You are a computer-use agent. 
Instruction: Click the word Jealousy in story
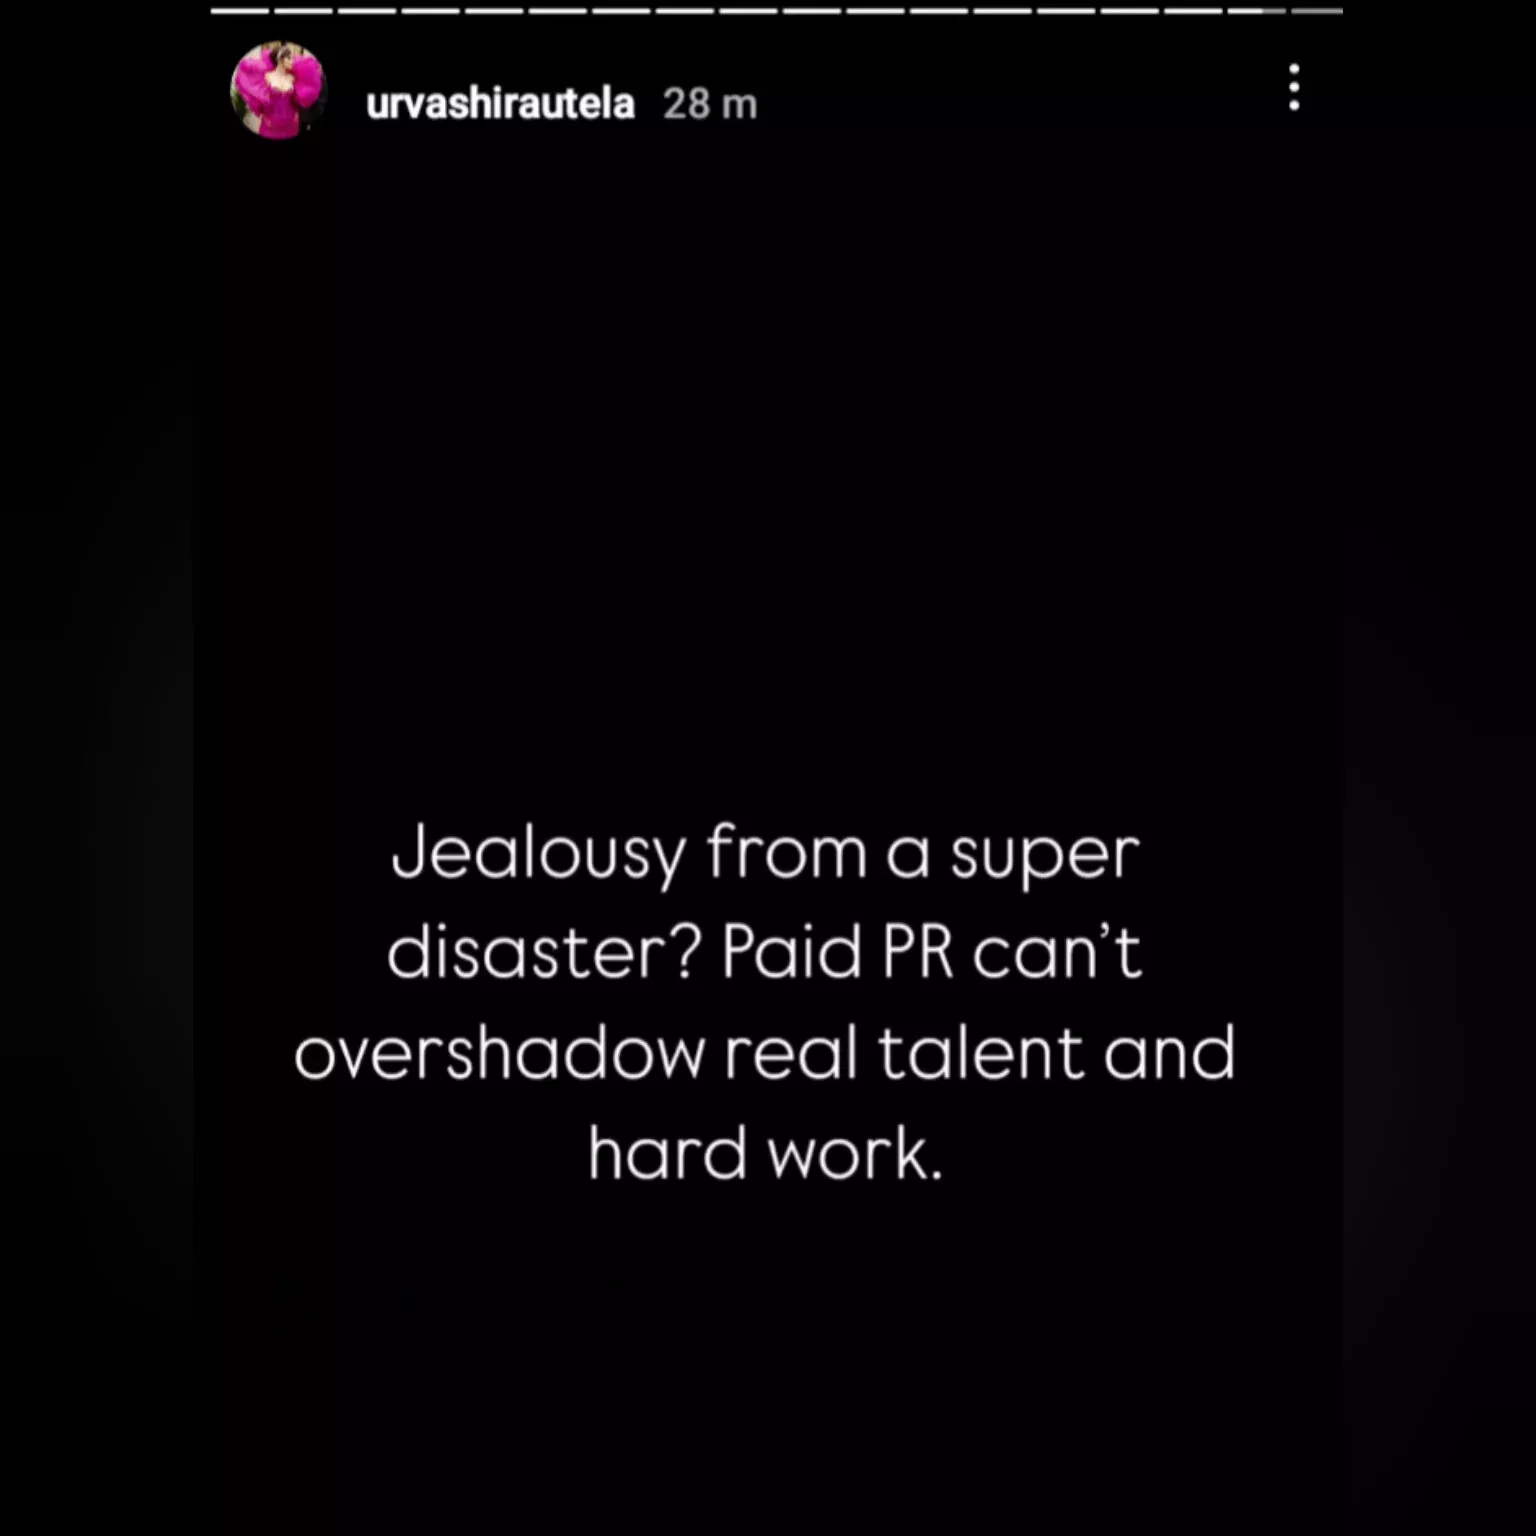click(539, 855)
